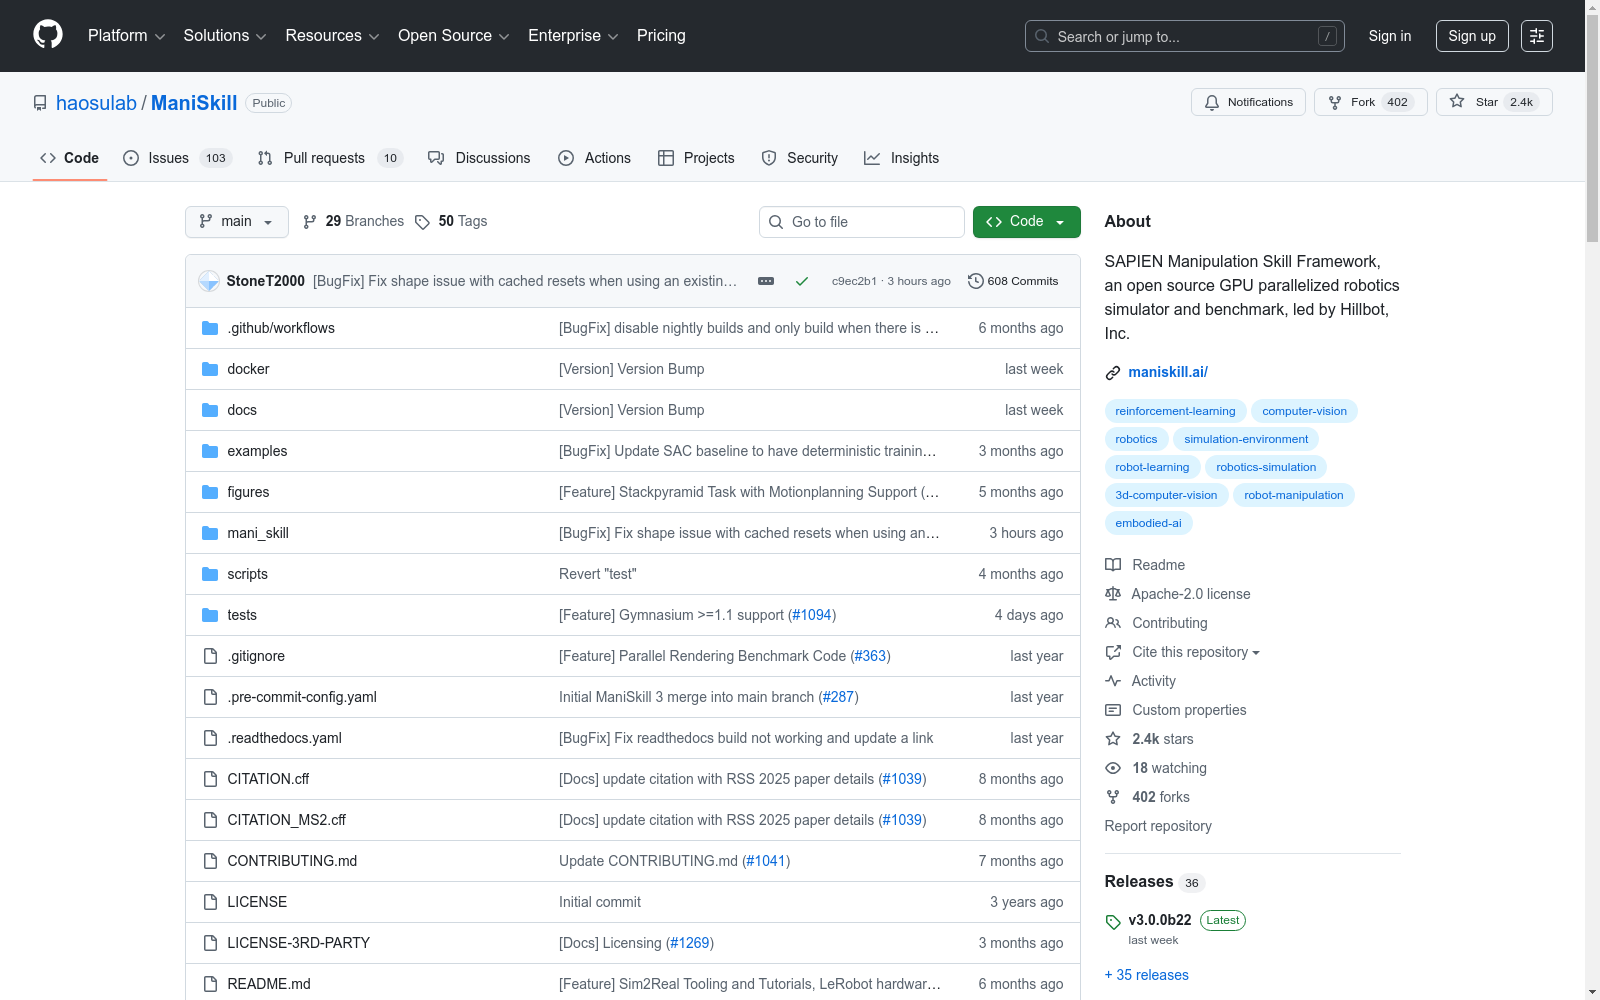Expand the commit message ellipsis icon
Image resolution: width=1600 pixels, height=1000 pixels.
(x=766, y=281)
